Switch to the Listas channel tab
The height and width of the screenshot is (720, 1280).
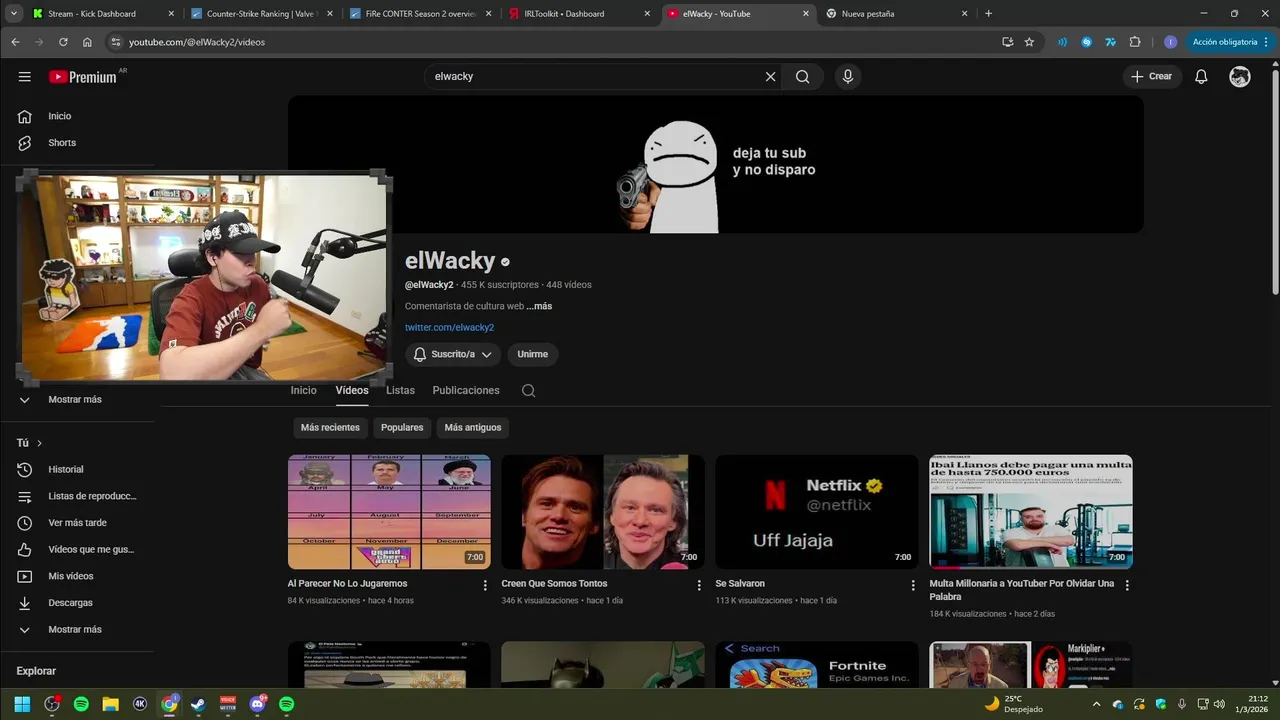tap(400, 391)
